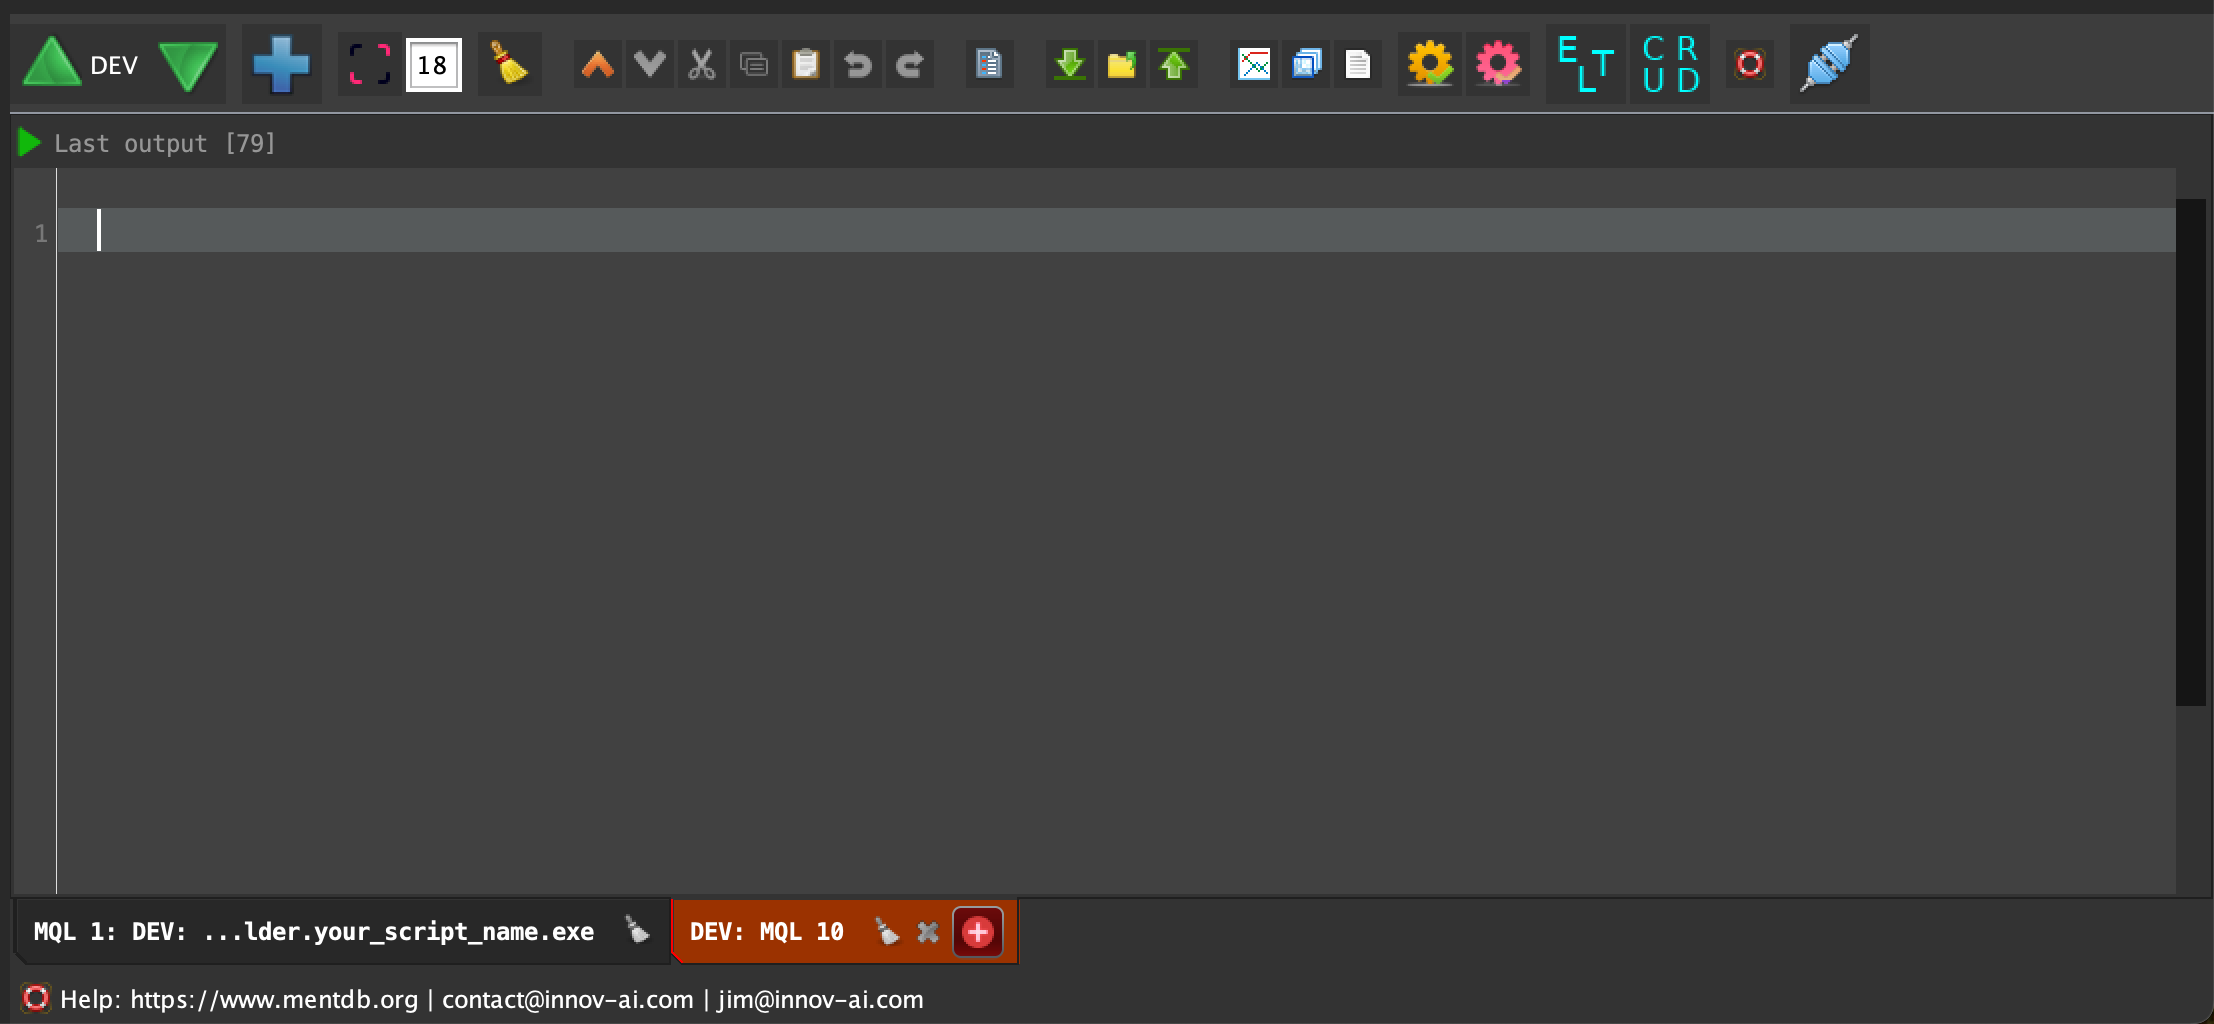The height and width of the screenshot is (1024, 2214).
Task: Select the DEV: MQL 10 tab
Action: pos(766,932)
